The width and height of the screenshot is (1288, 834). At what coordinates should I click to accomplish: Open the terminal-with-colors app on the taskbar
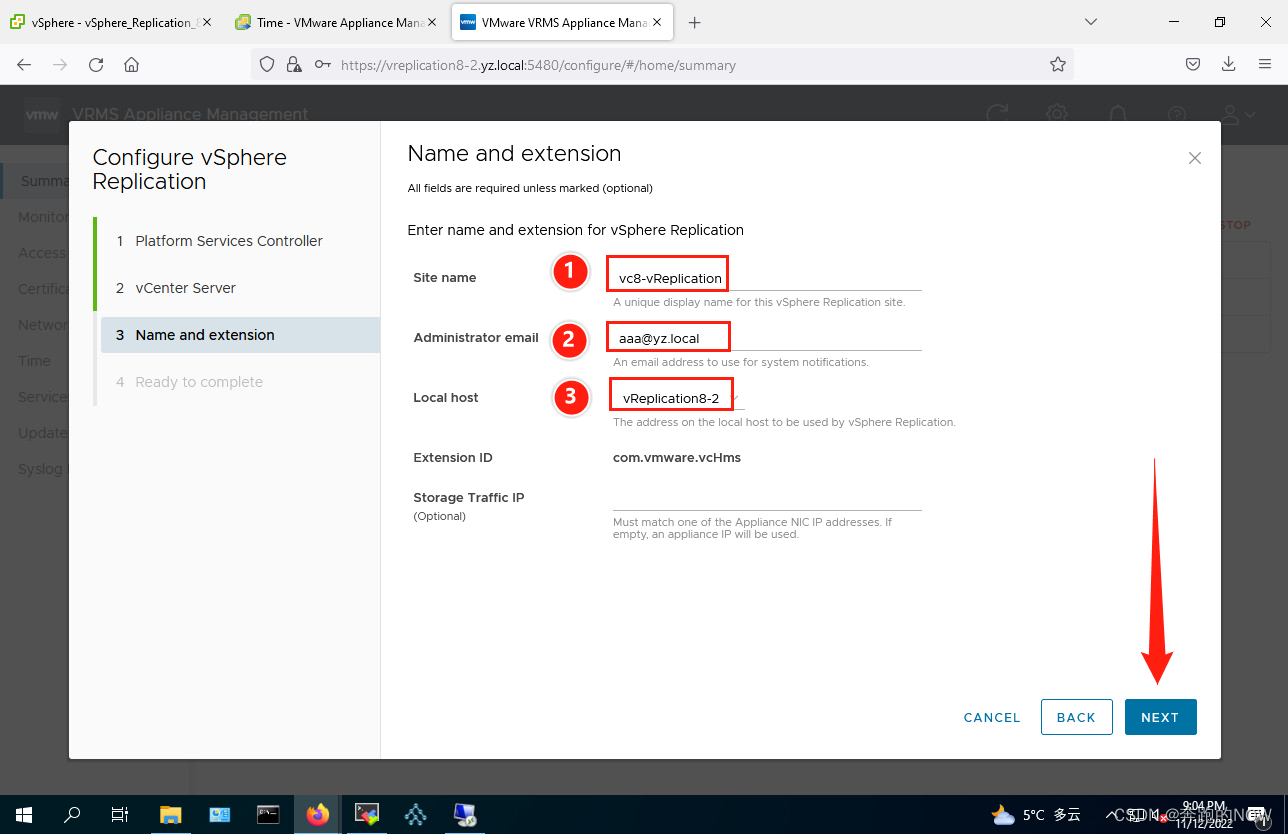pos(367,814)
